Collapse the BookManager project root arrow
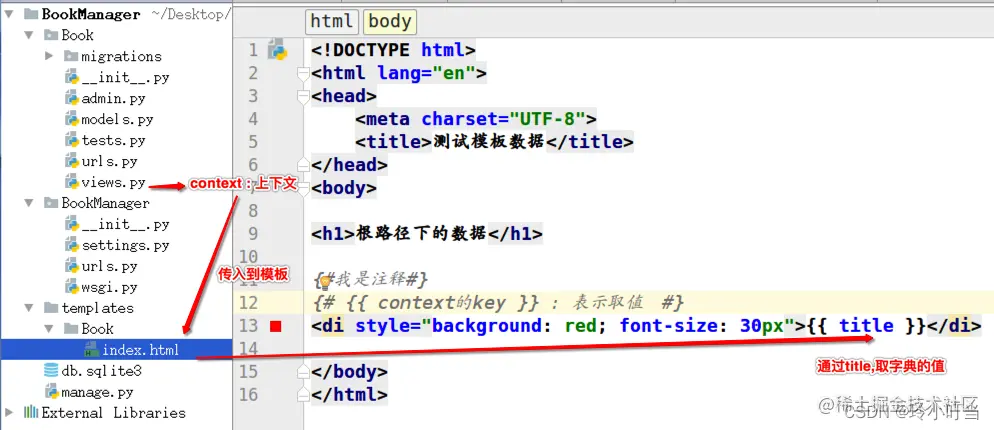 tap(9, 14)
